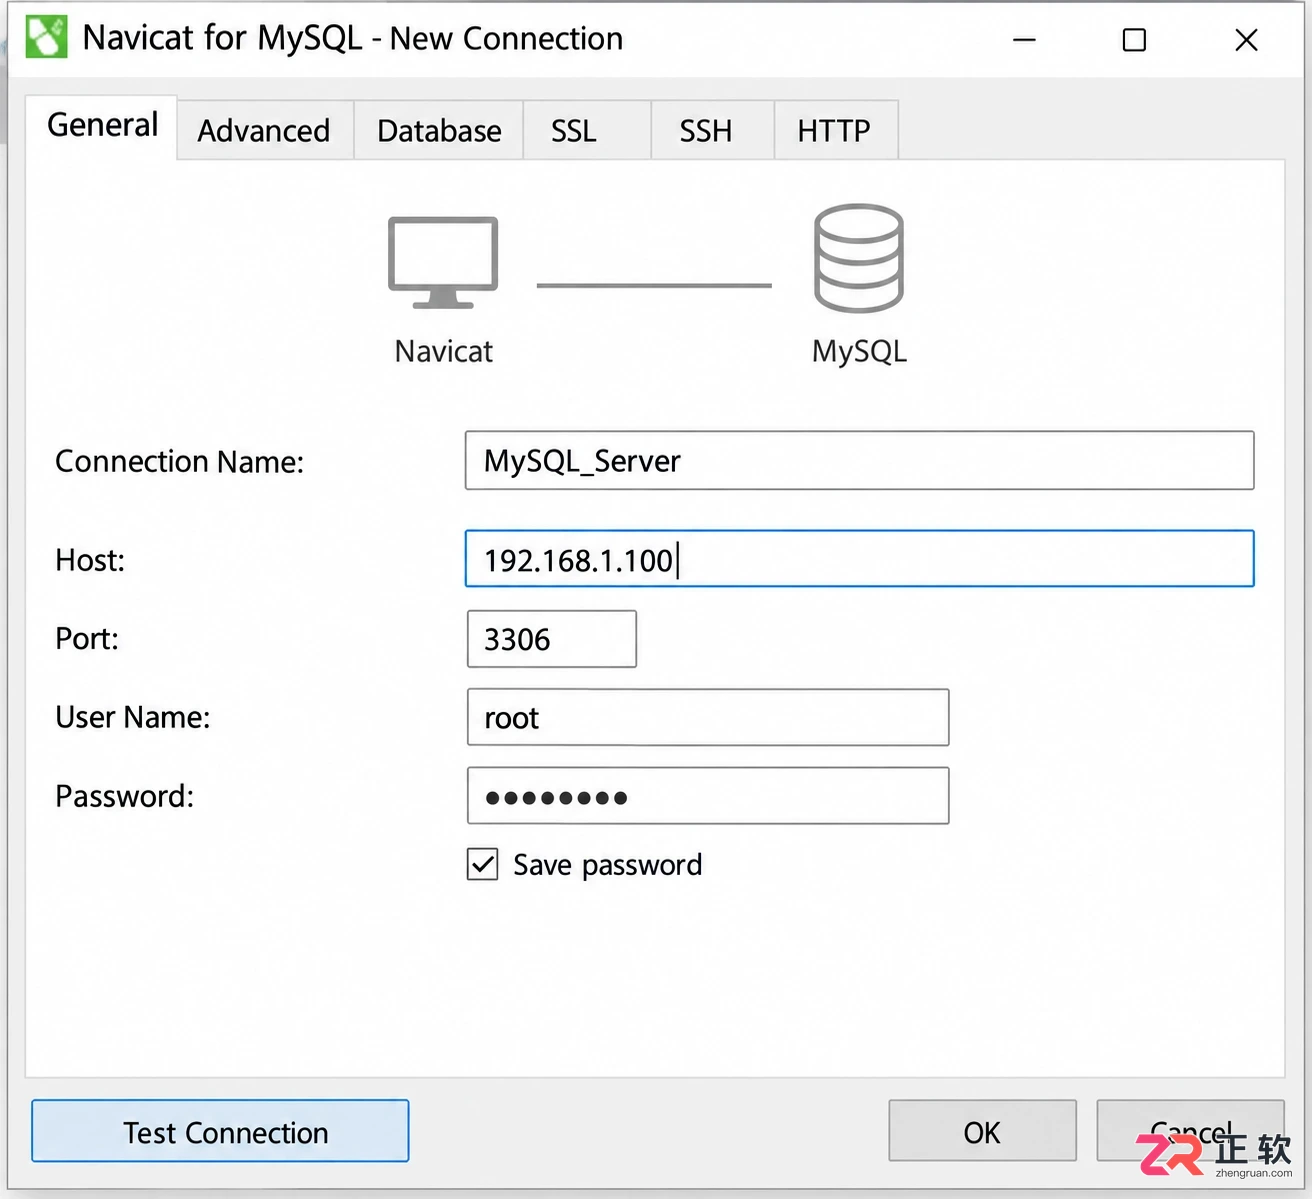Click the Test Connection button
Screen dimensions: 1312x1199
coord(220,1131)
